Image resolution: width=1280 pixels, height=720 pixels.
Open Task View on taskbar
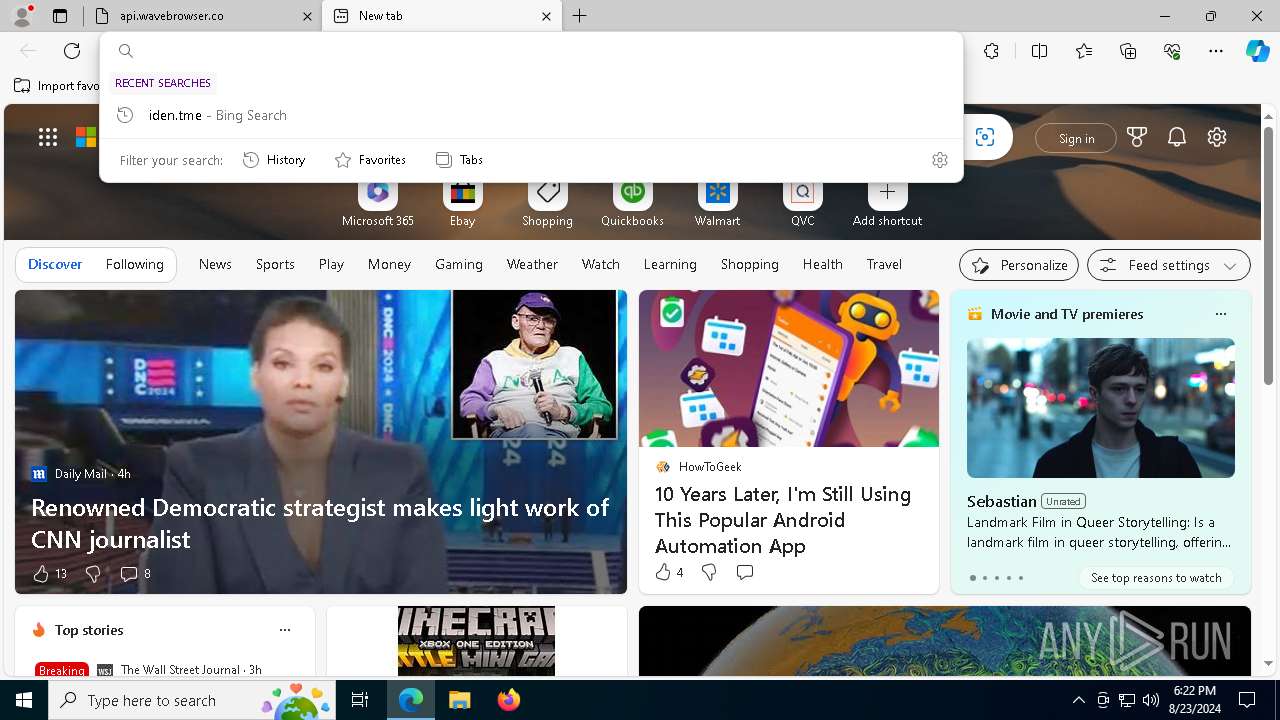[x=360, y=700]
